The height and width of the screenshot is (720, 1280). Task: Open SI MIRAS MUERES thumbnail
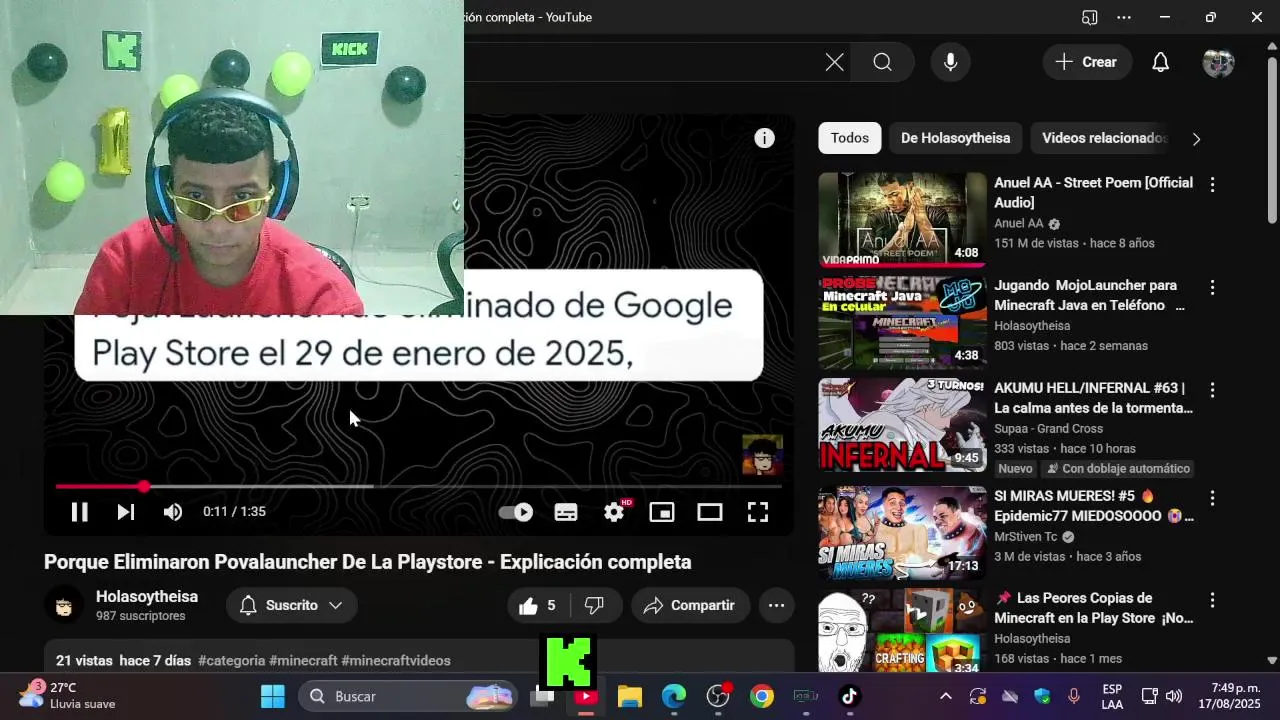(x=902, y=533)
